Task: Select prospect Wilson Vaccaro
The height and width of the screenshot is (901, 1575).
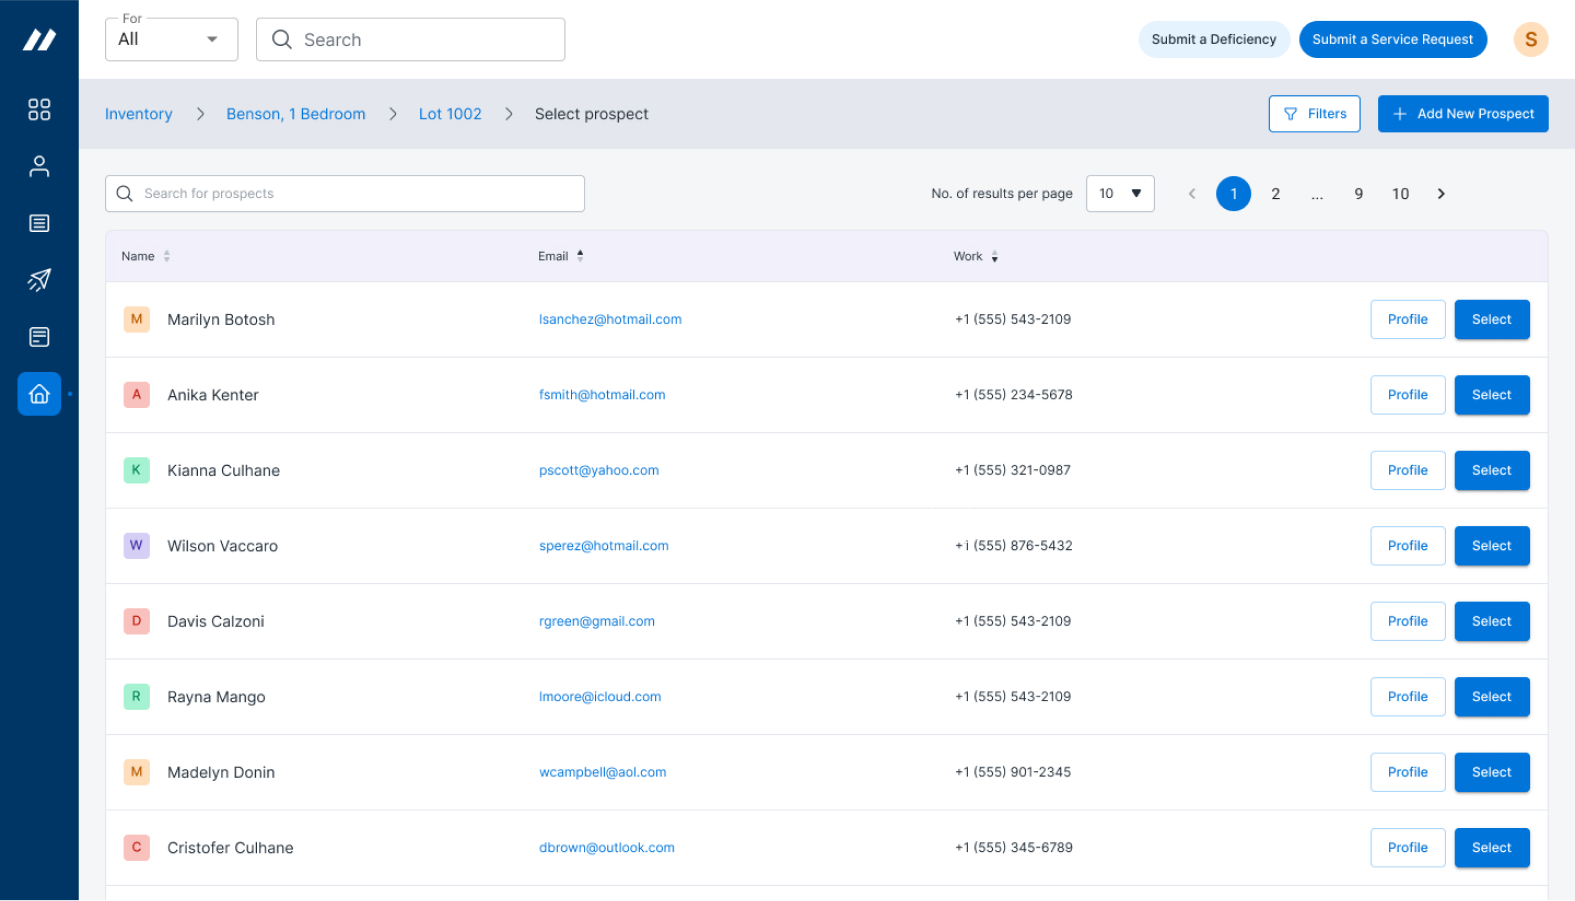Action: point(1491,546)
